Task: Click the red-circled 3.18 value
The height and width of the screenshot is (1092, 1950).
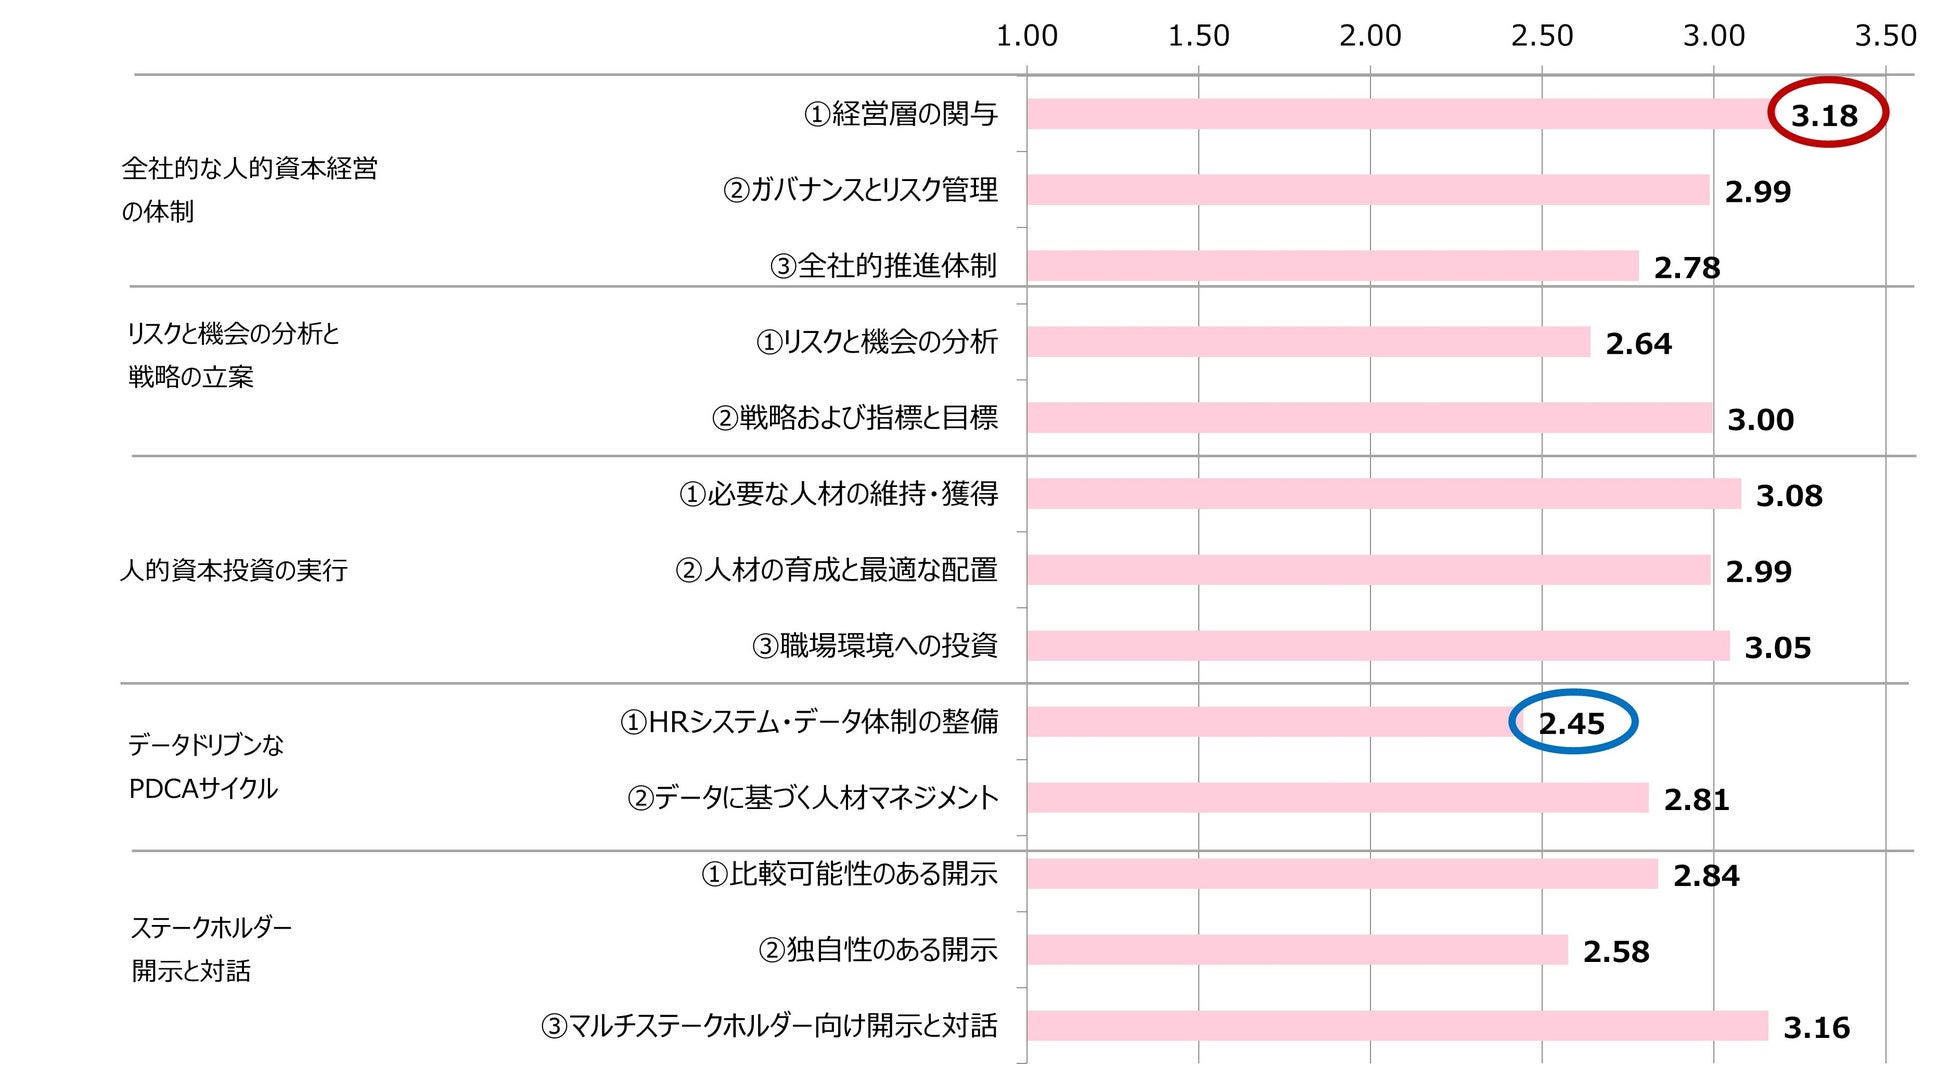Action: (1825, 115)
